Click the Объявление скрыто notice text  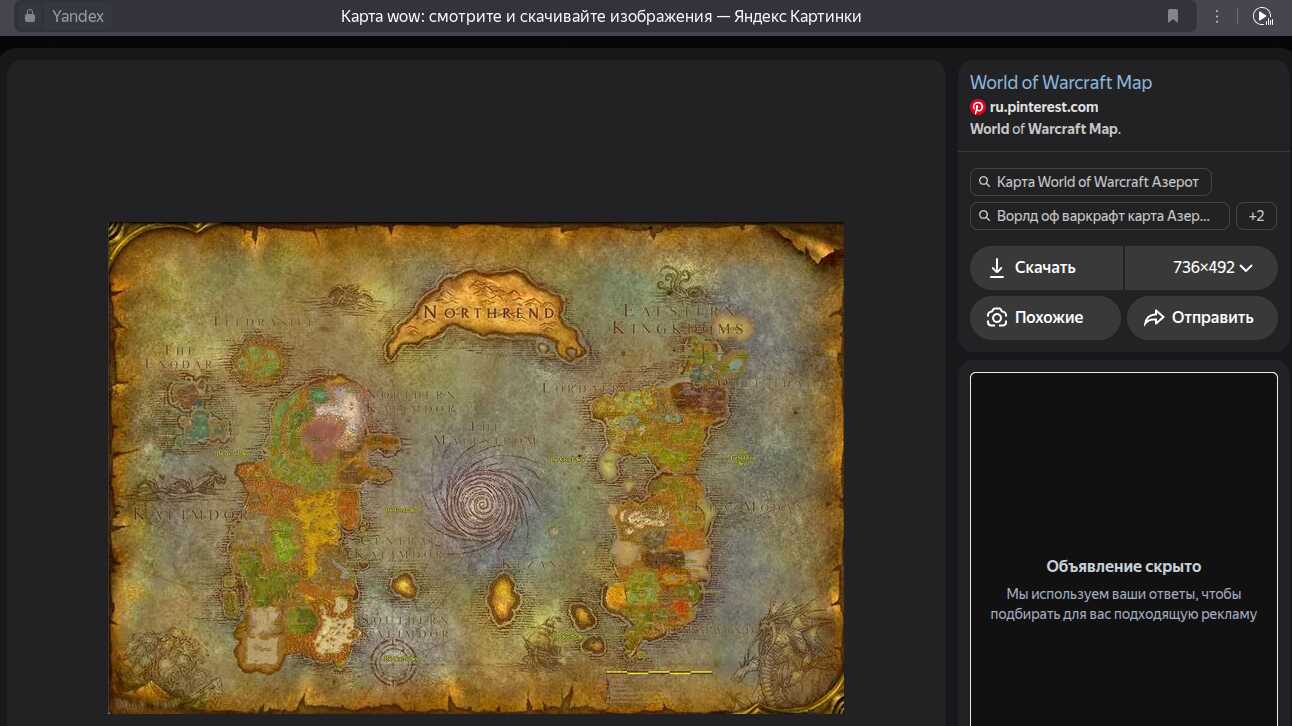1124,566
